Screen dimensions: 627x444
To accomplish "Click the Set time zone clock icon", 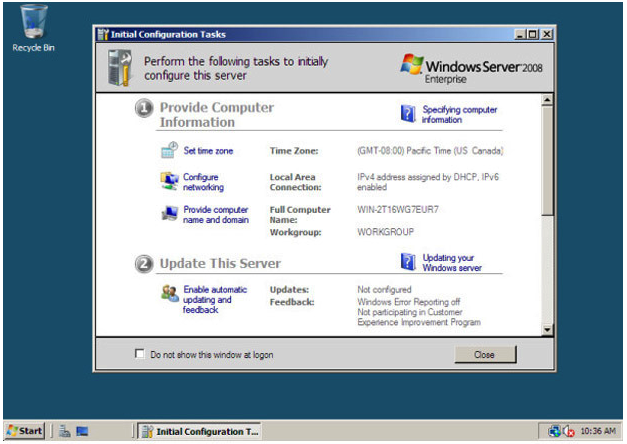I will click(x=169, y=150).
